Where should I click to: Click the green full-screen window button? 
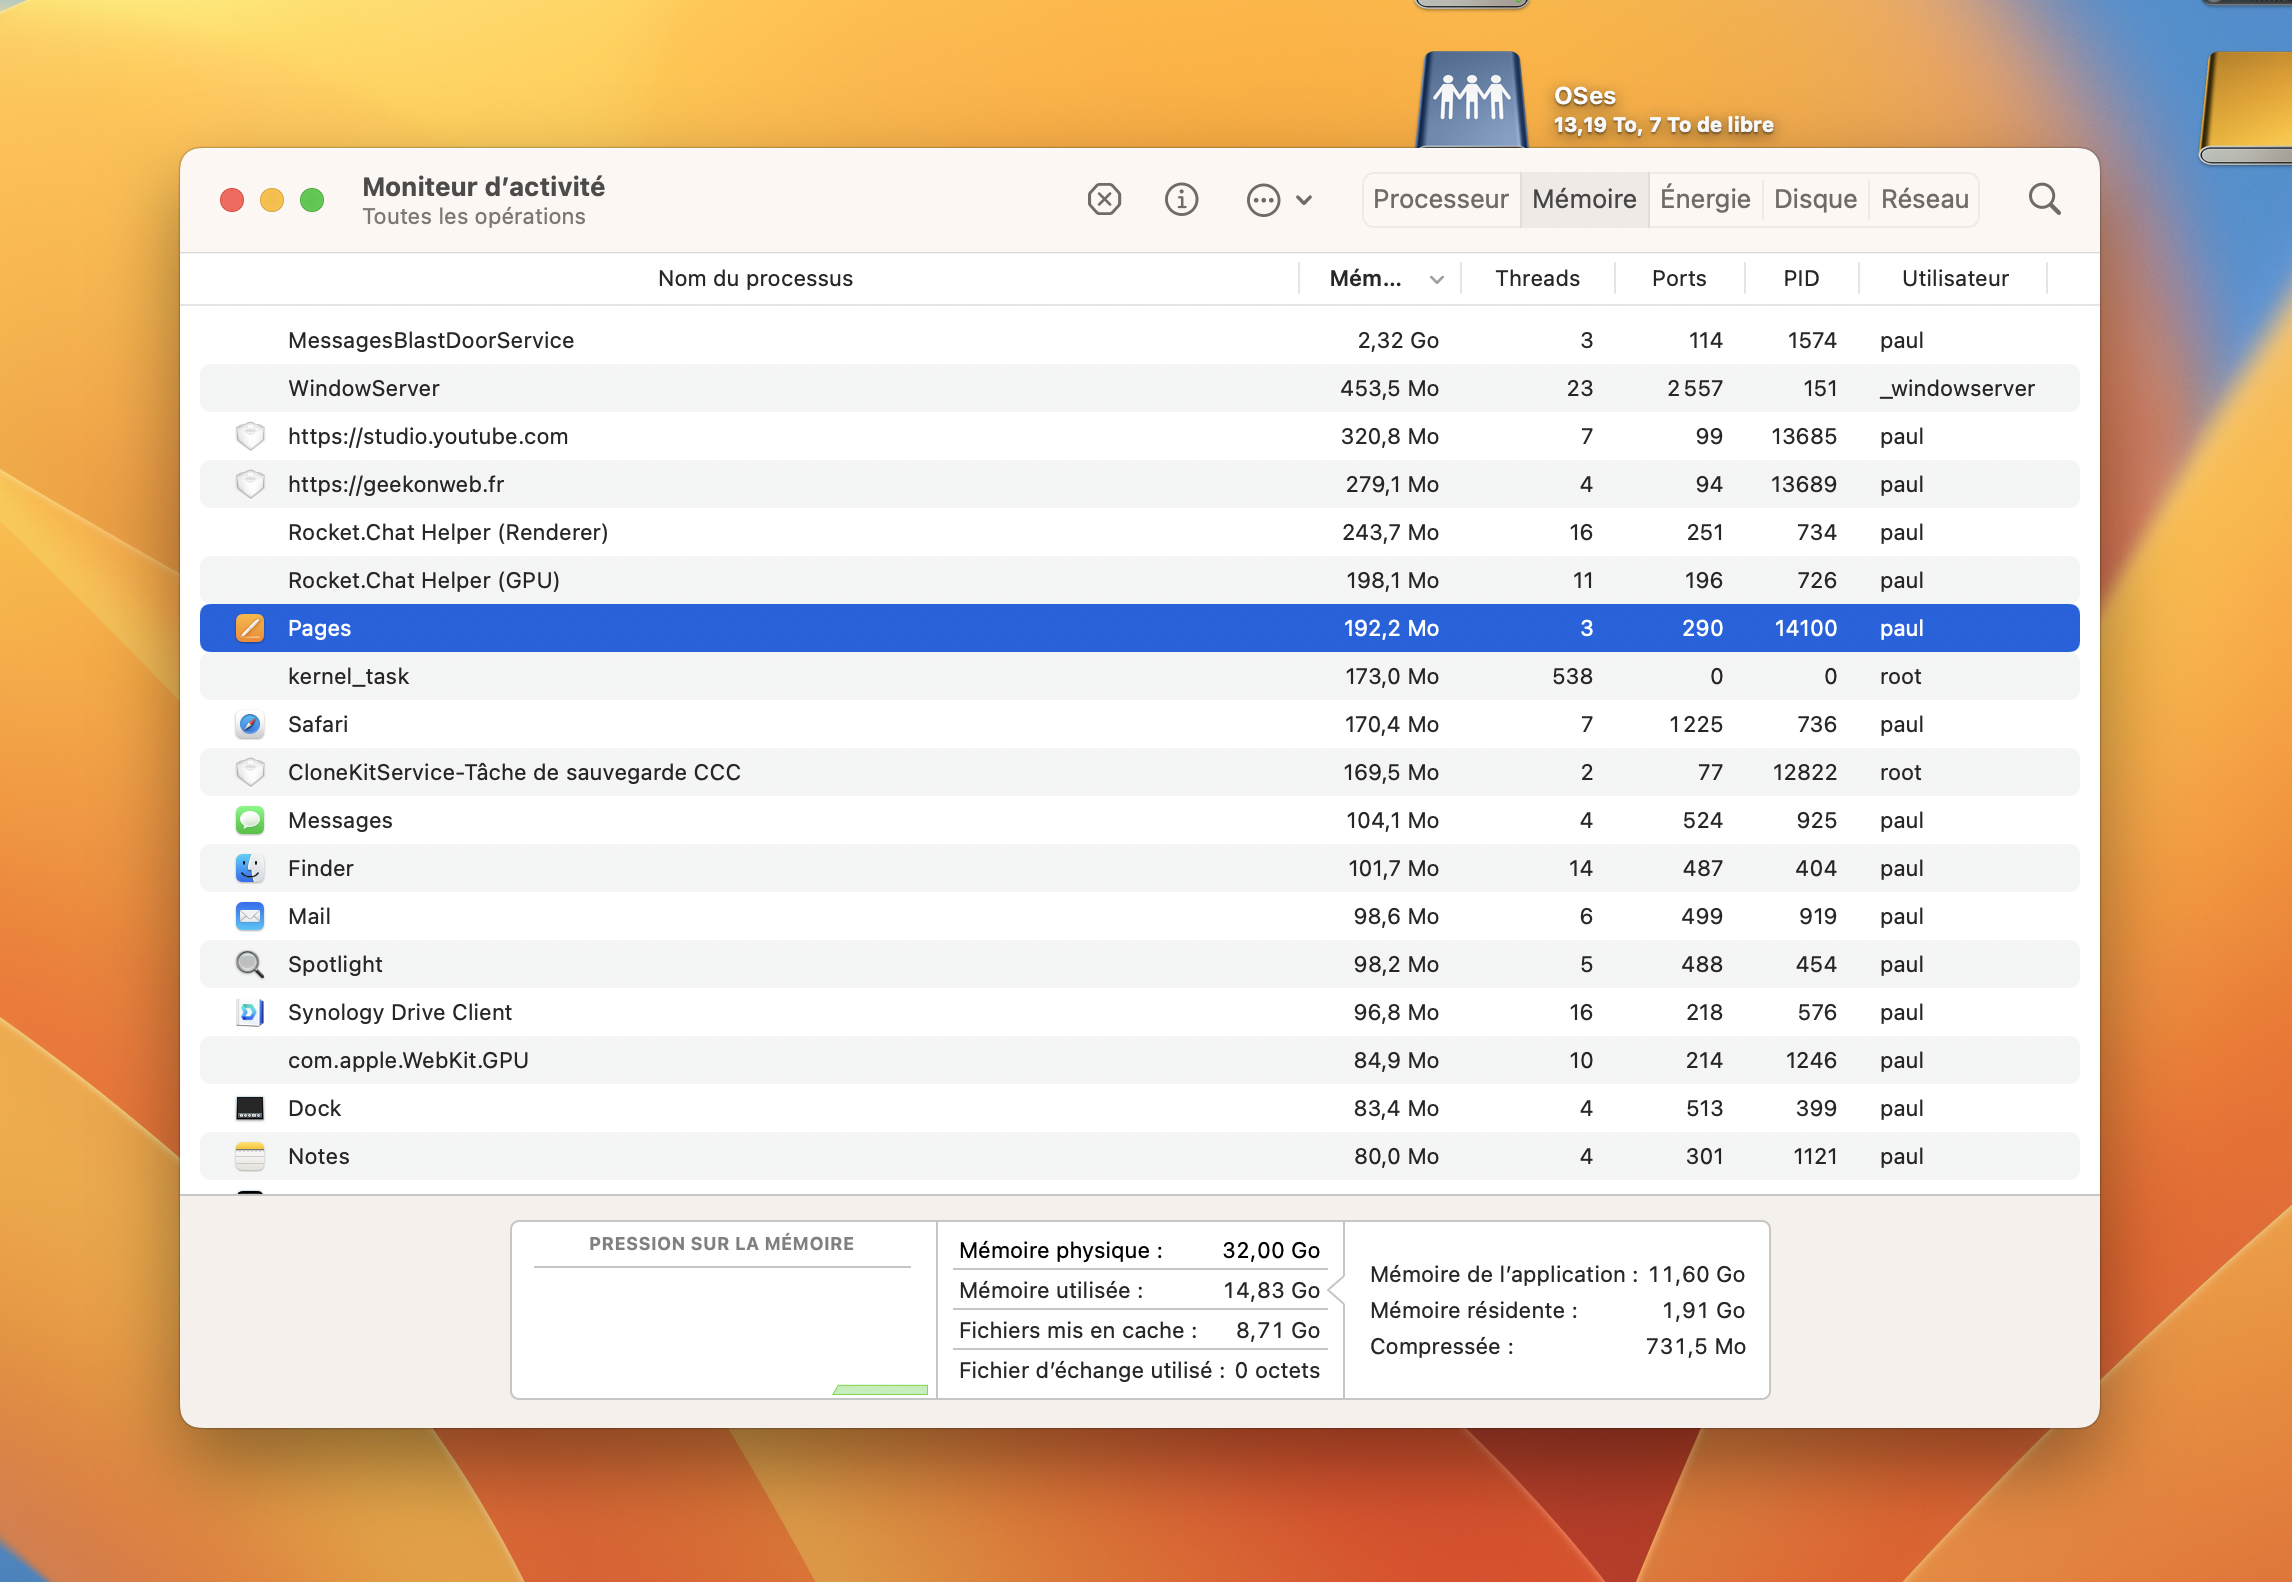coord(312,200)
